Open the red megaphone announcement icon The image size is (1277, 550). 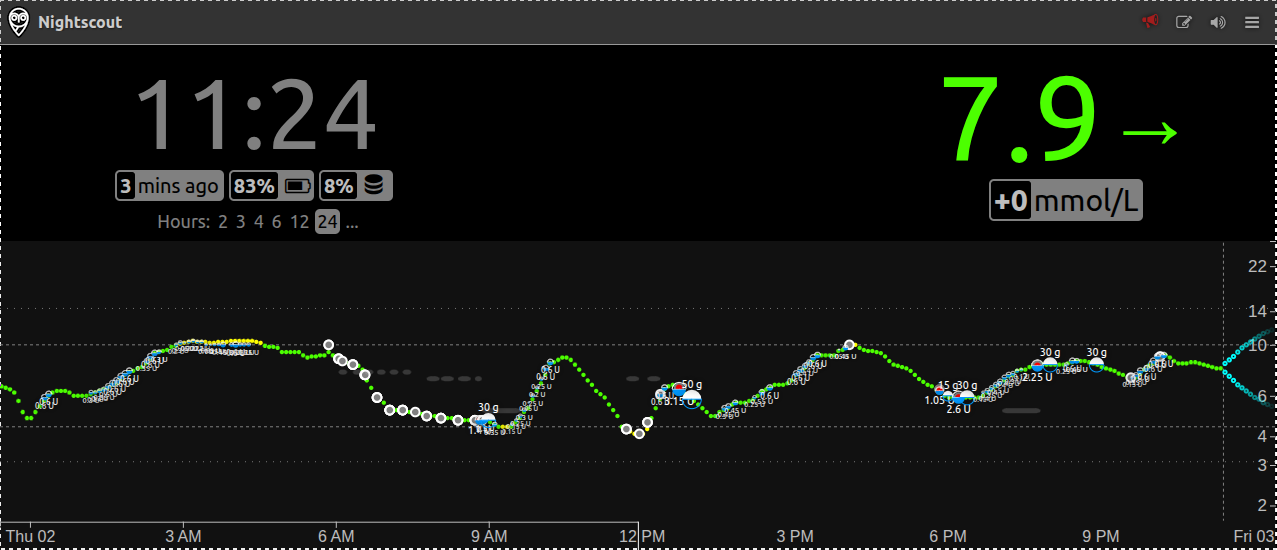[1150, 22]
